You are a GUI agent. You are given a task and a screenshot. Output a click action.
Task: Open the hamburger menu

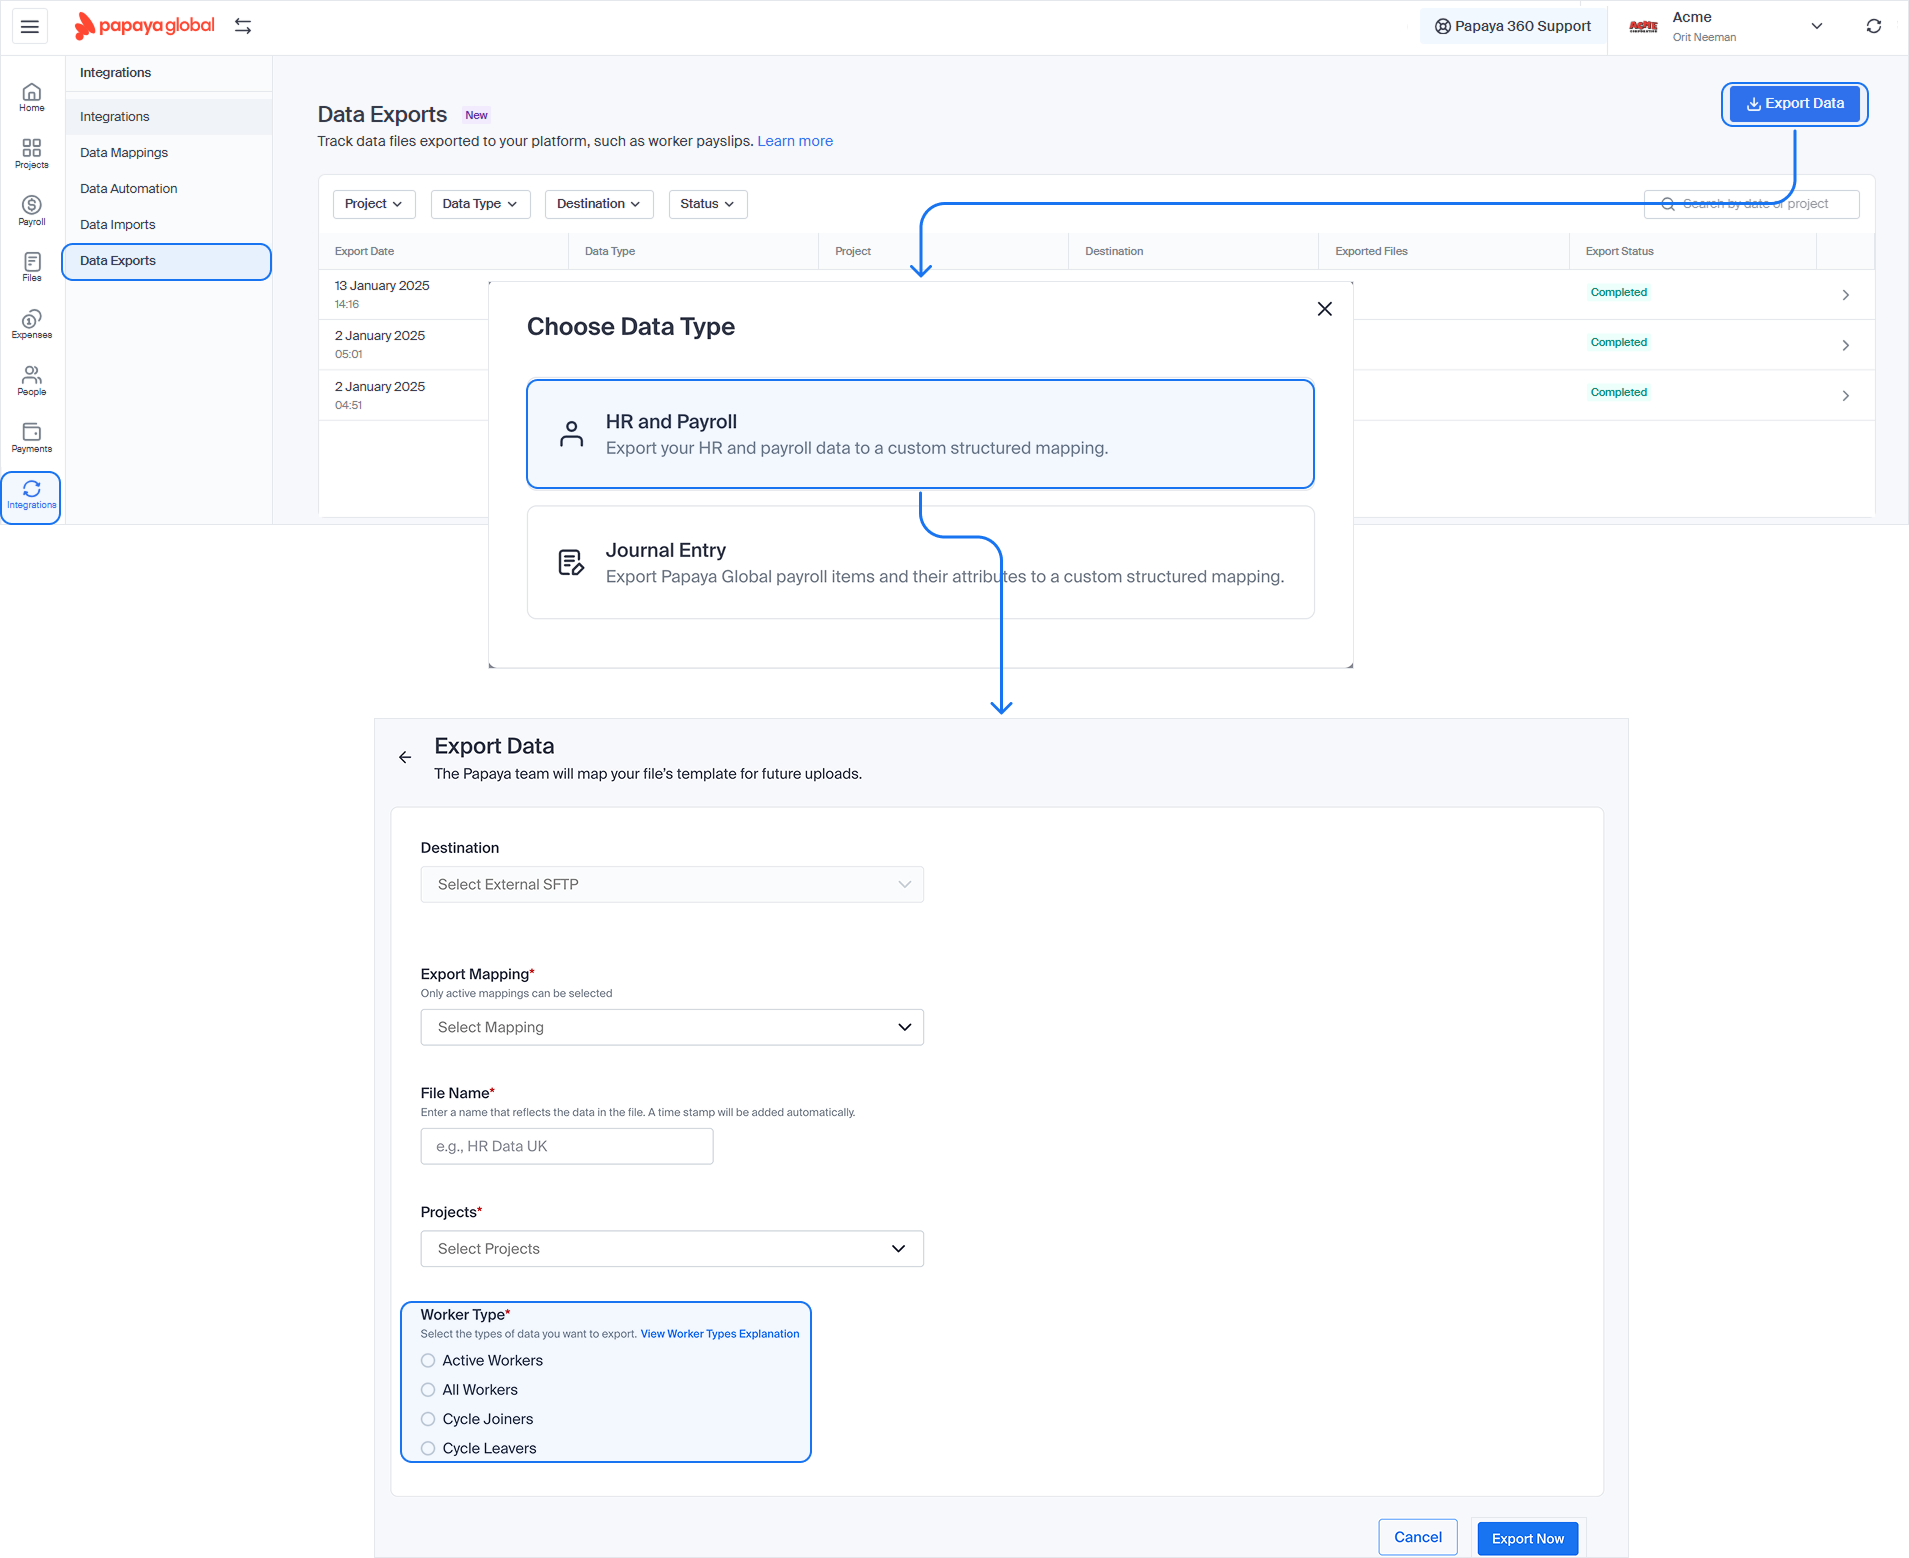pos(30,27)
